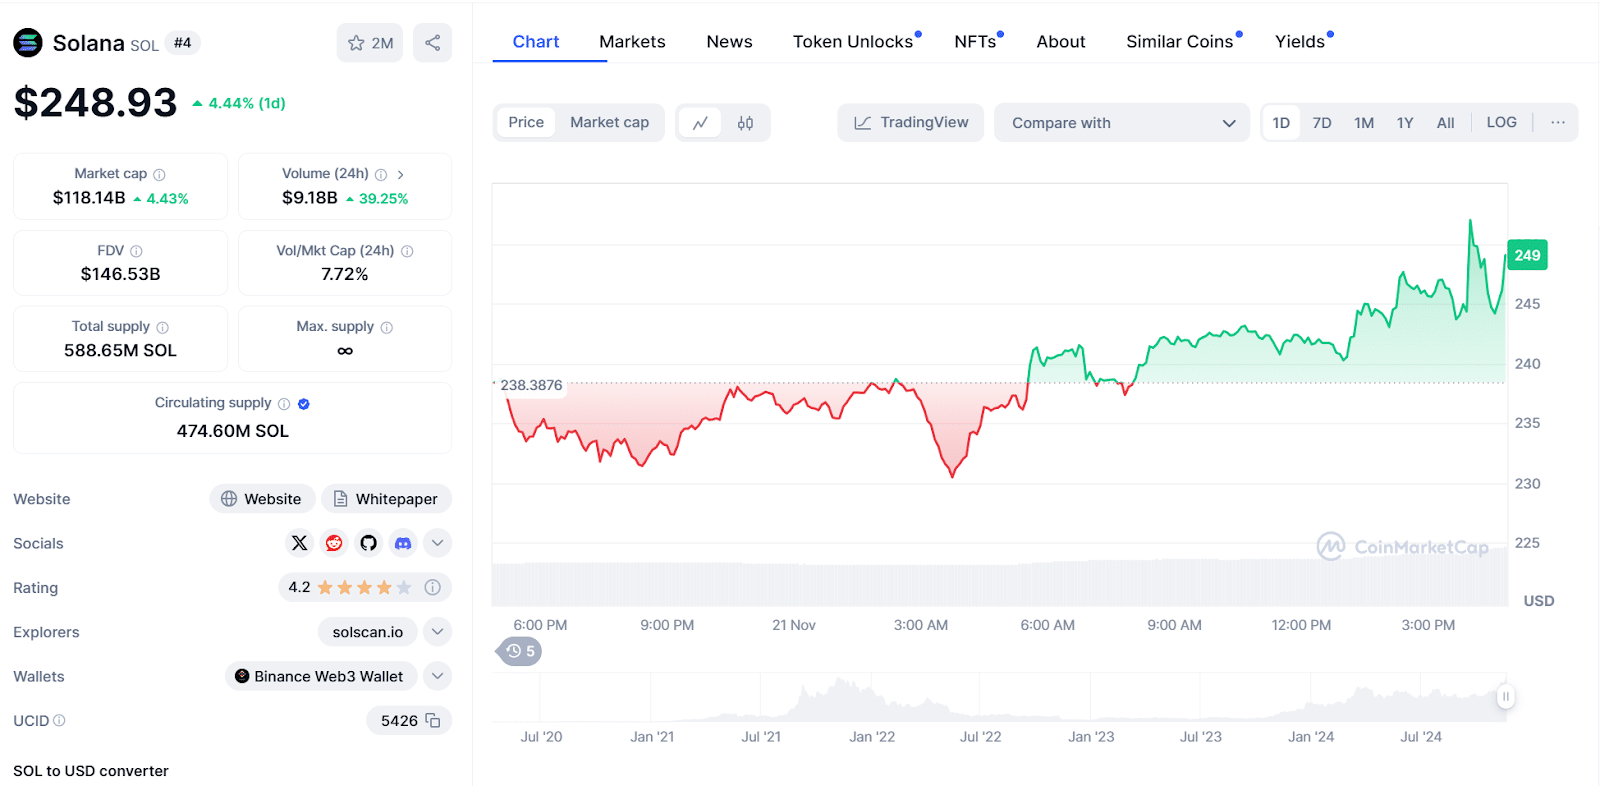Click the 4.44% (1d) change label
Viewport: 1600px width, 786px height.
click(239, 103)
